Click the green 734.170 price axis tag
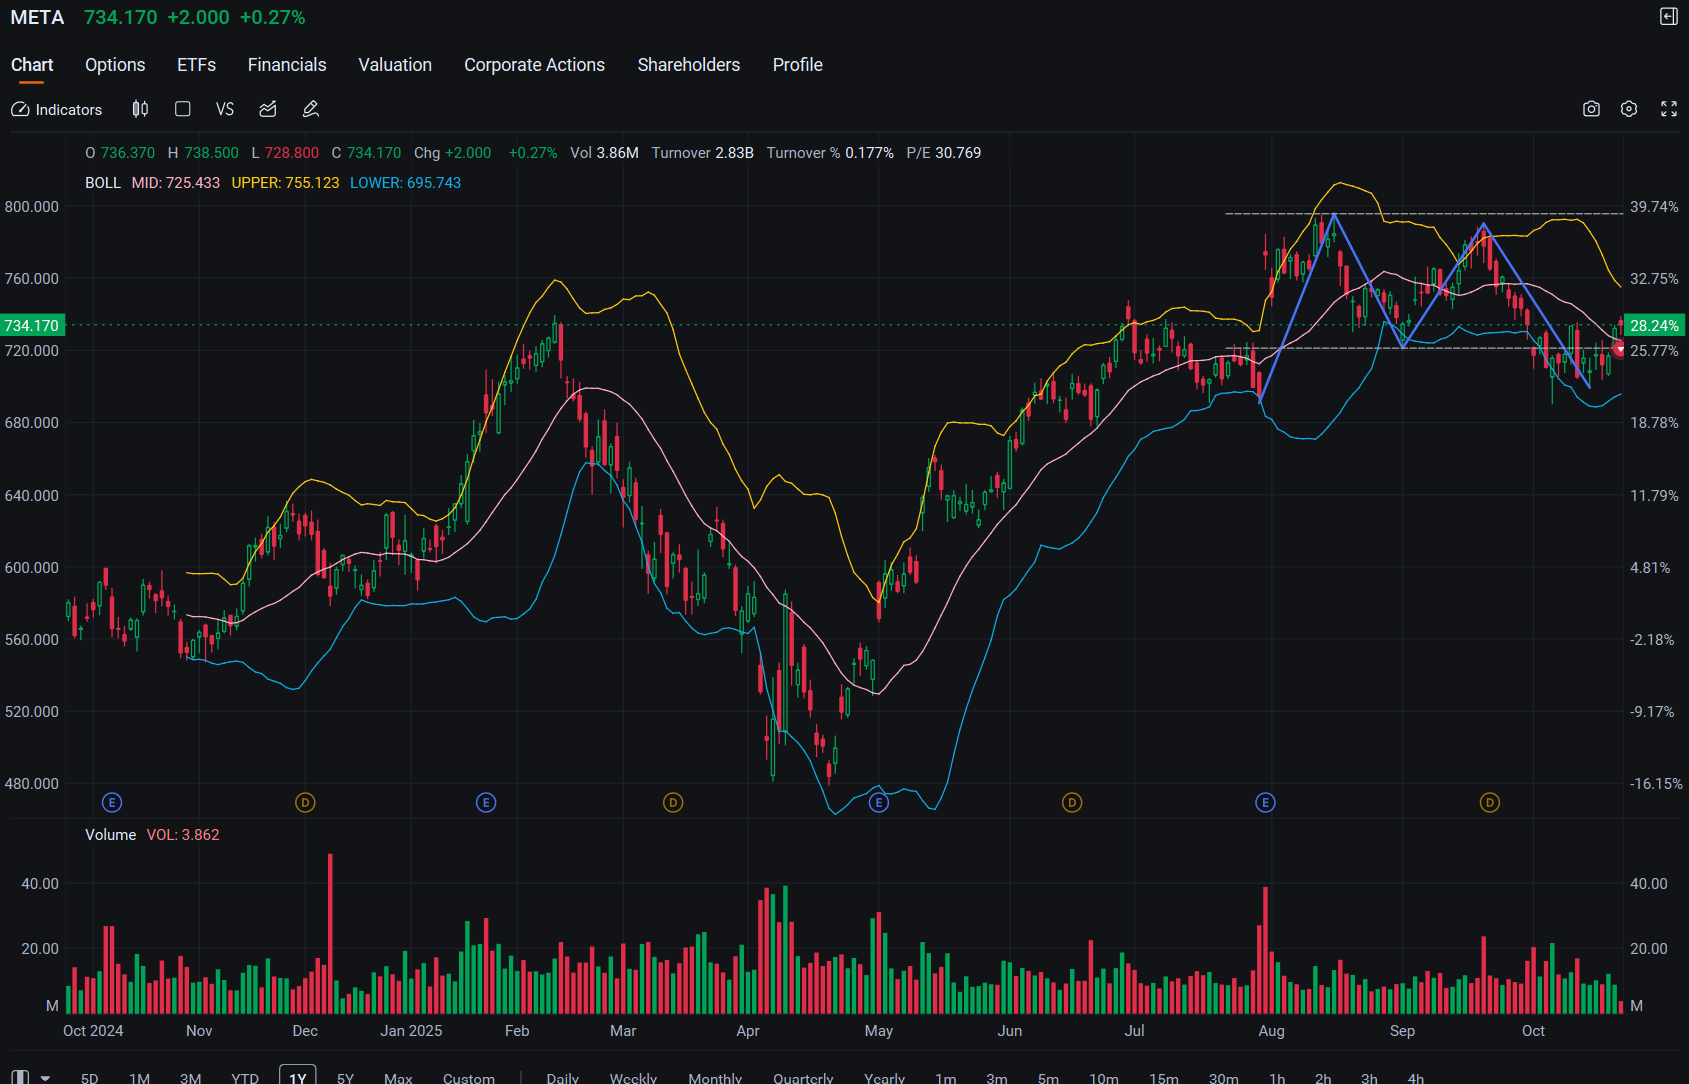The width and height of the screenshot is (1689, 1084). (x=32, y=325)
